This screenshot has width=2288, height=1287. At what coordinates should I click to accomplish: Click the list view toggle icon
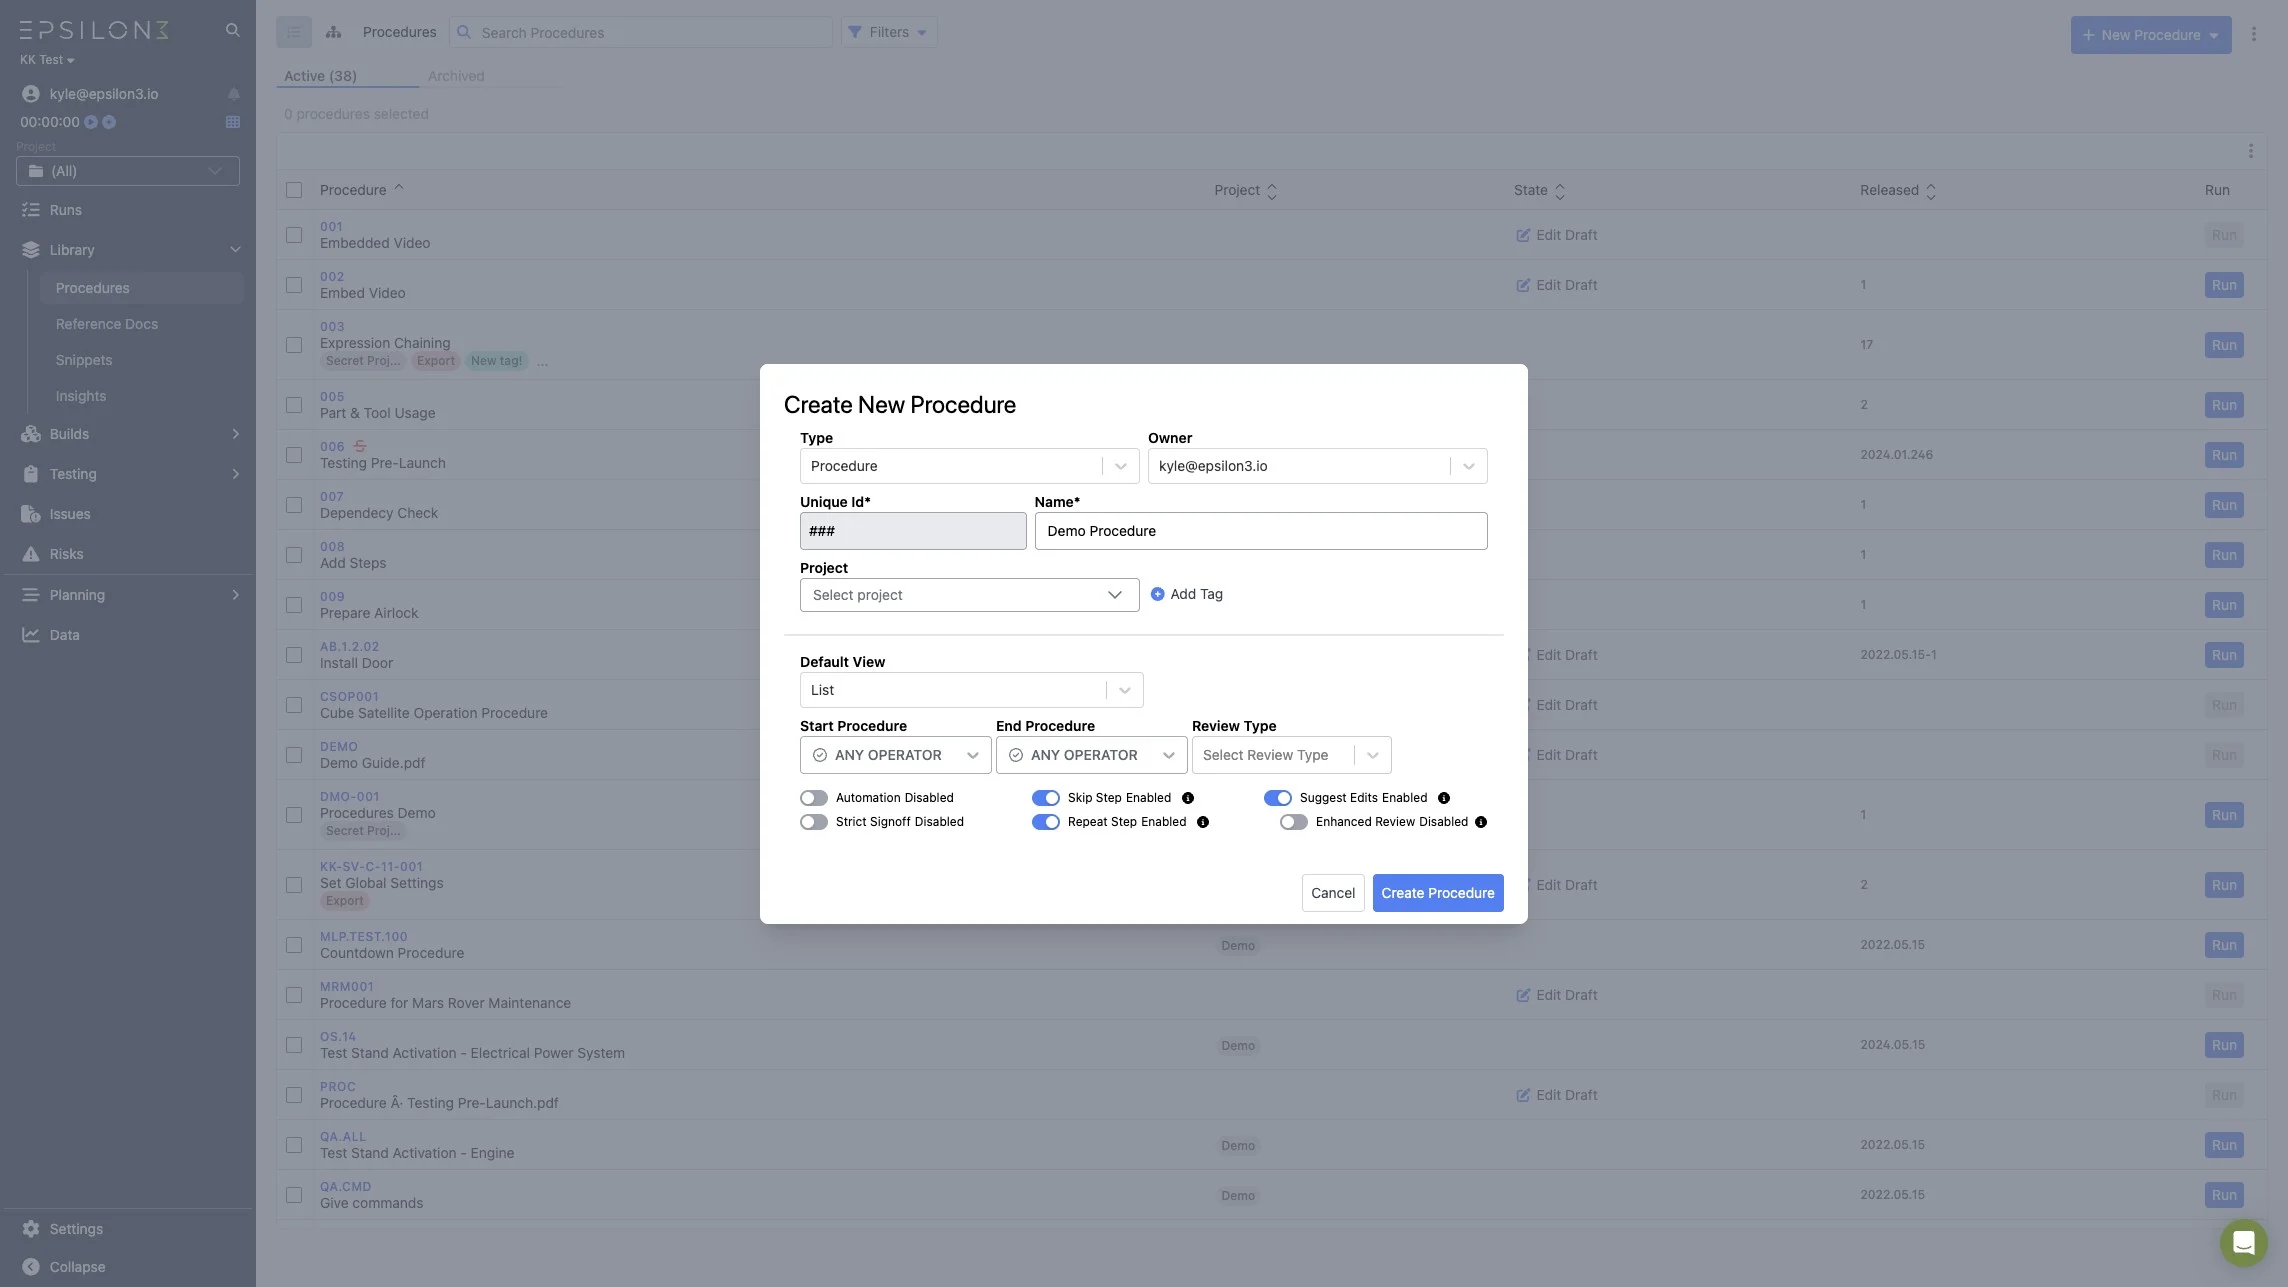[x=294, y=32]
